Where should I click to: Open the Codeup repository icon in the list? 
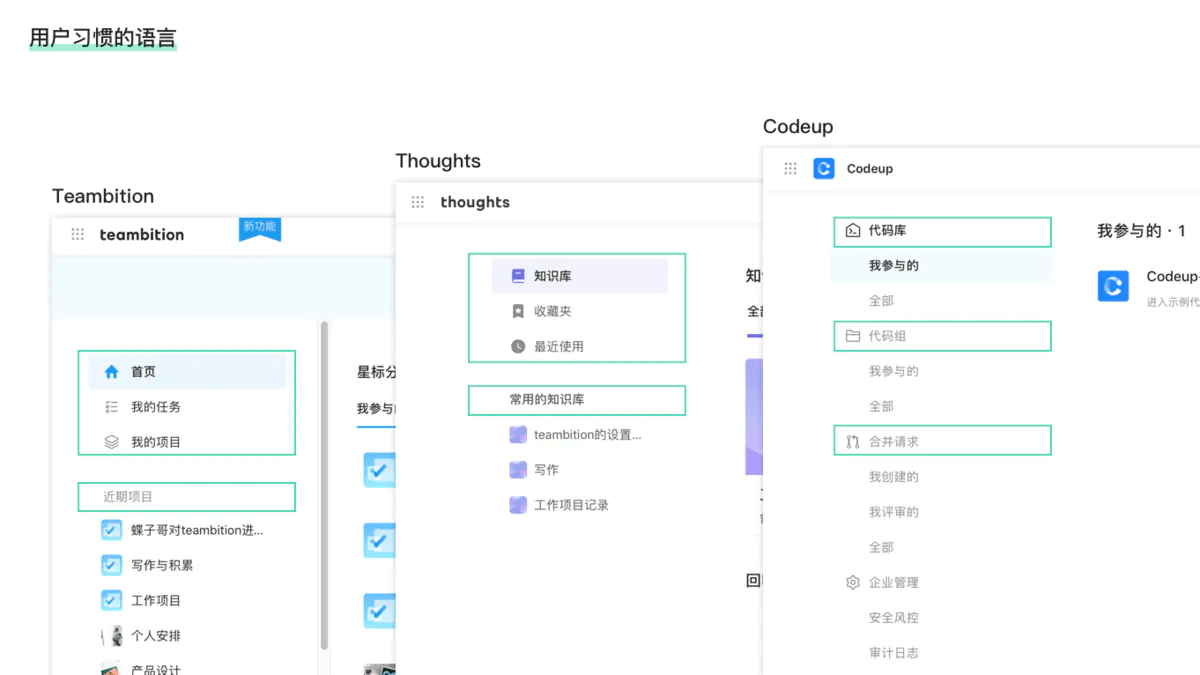pyautogui.click(x=1113, y=286)
